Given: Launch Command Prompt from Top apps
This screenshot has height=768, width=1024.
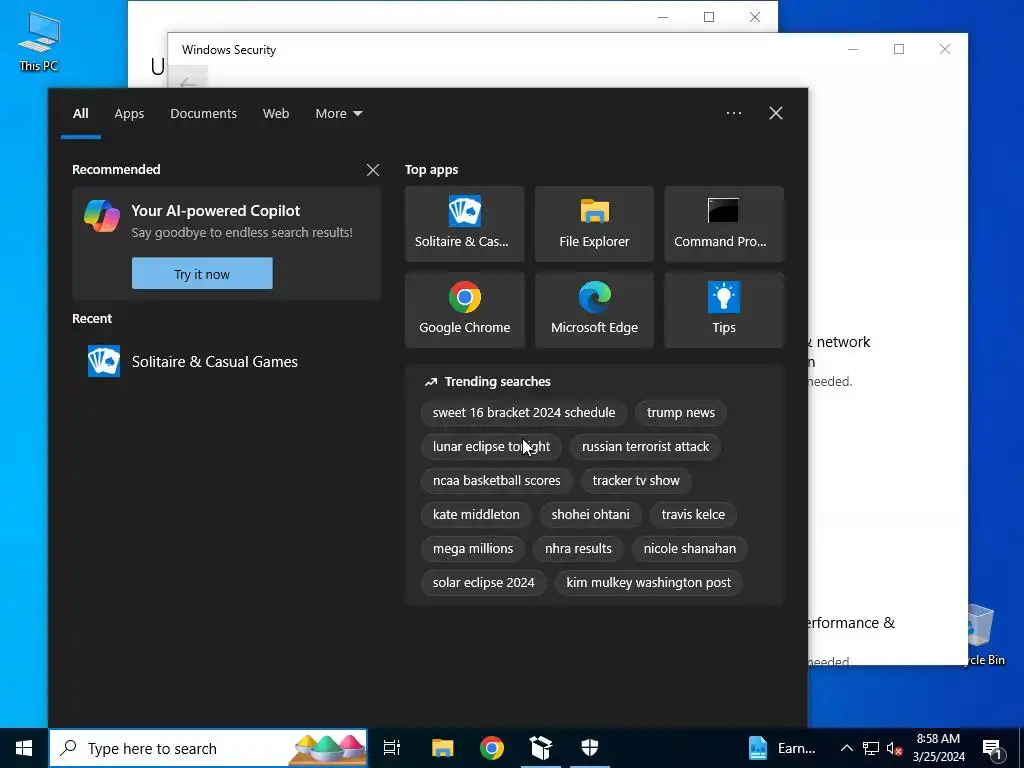Looking at the screenshot, I should (724, 224).
